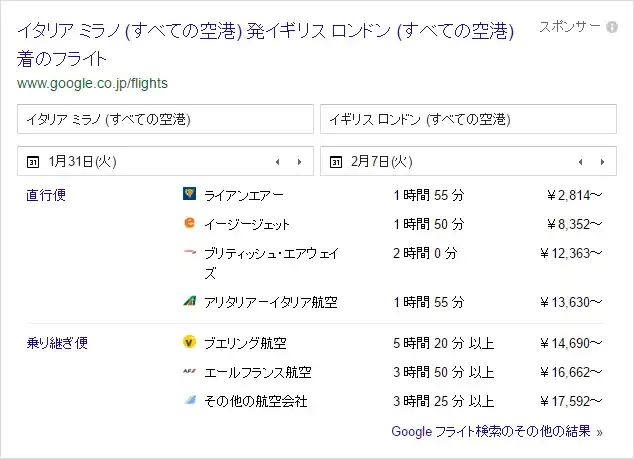Click the Air France logo icon

(x=190, y=371)
